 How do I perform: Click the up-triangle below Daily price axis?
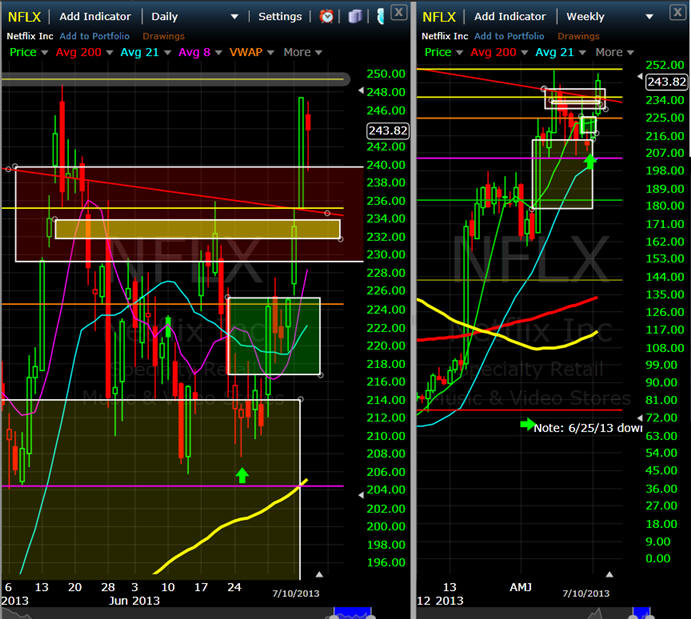pyautogui.click(x=319, y=575)
